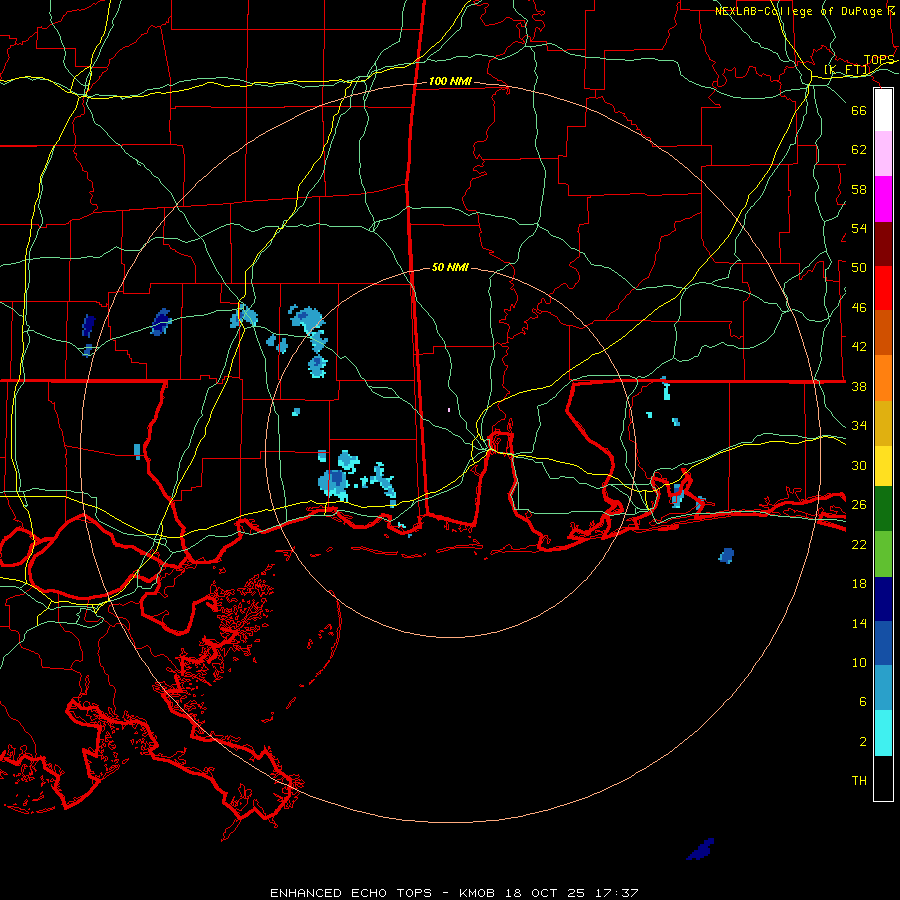Select the light green legend swatch

(883, 554)
